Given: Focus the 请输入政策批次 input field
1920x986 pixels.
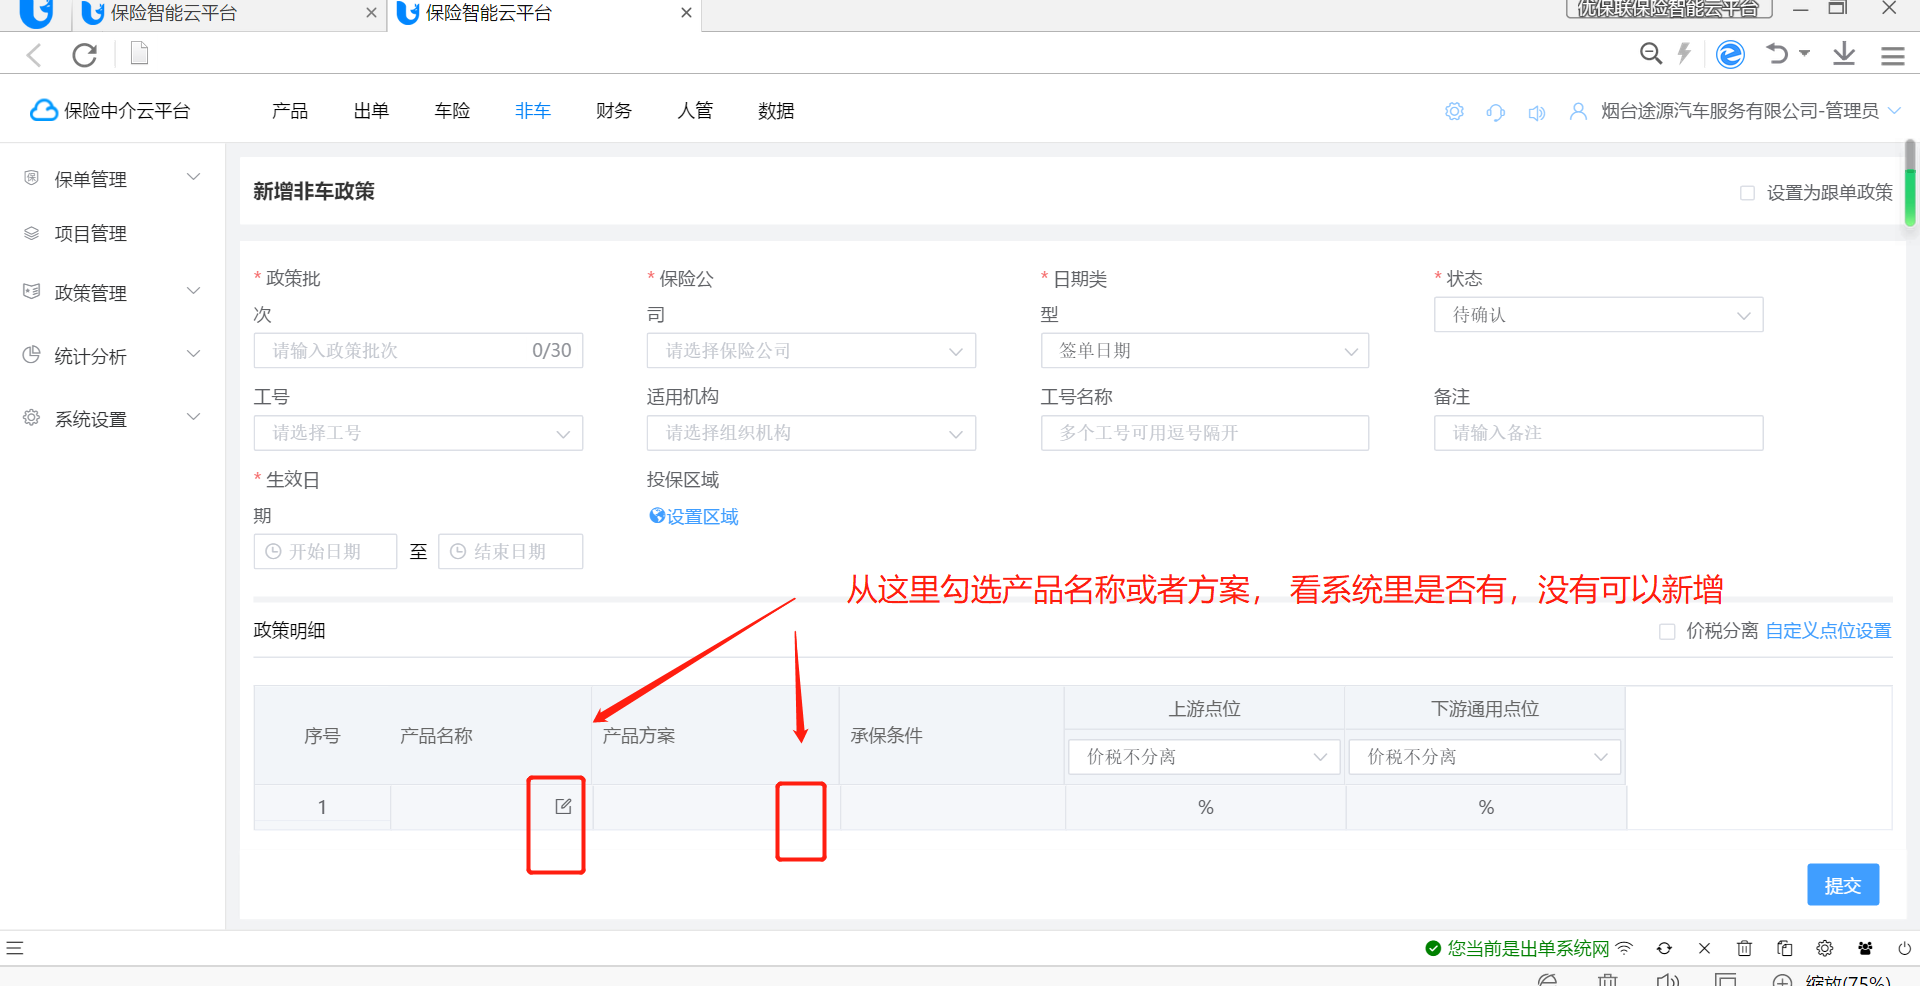Looking at the screenshot, I should pos(418,351).
